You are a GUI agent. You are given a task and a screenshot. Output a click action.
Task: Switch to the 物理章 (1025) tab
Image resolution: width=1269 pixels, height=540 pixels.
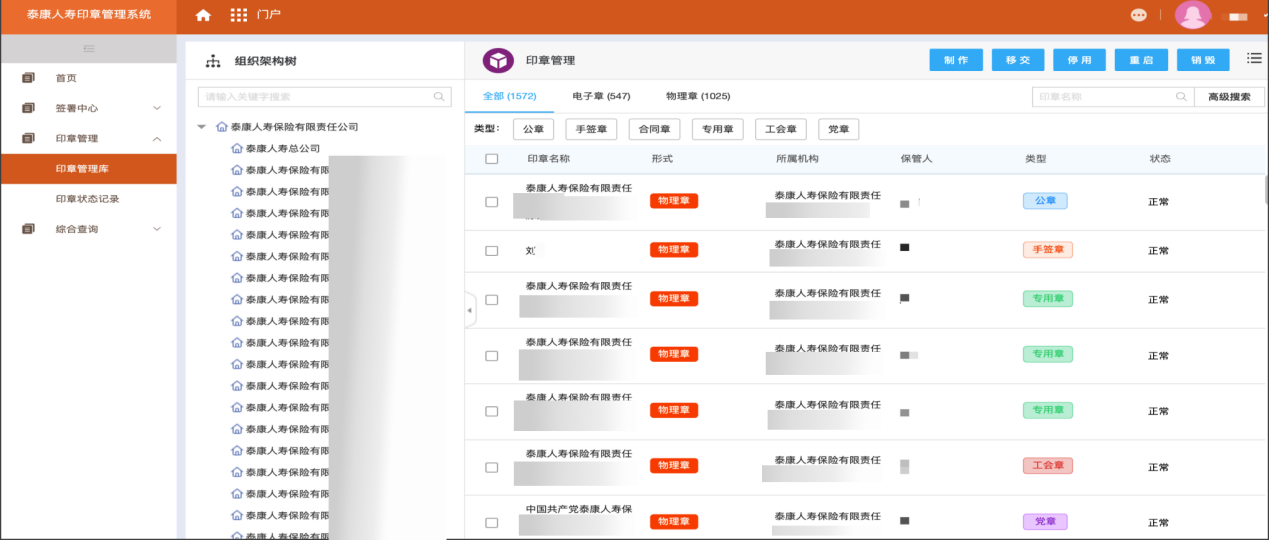coord(698,96)
